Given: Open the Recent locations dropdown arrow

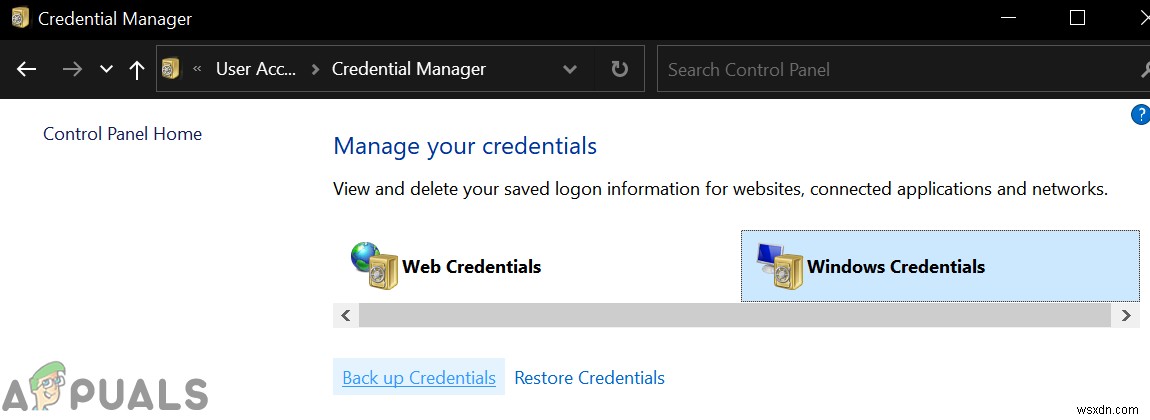Looking at the screenshot, I should (106, 69).
